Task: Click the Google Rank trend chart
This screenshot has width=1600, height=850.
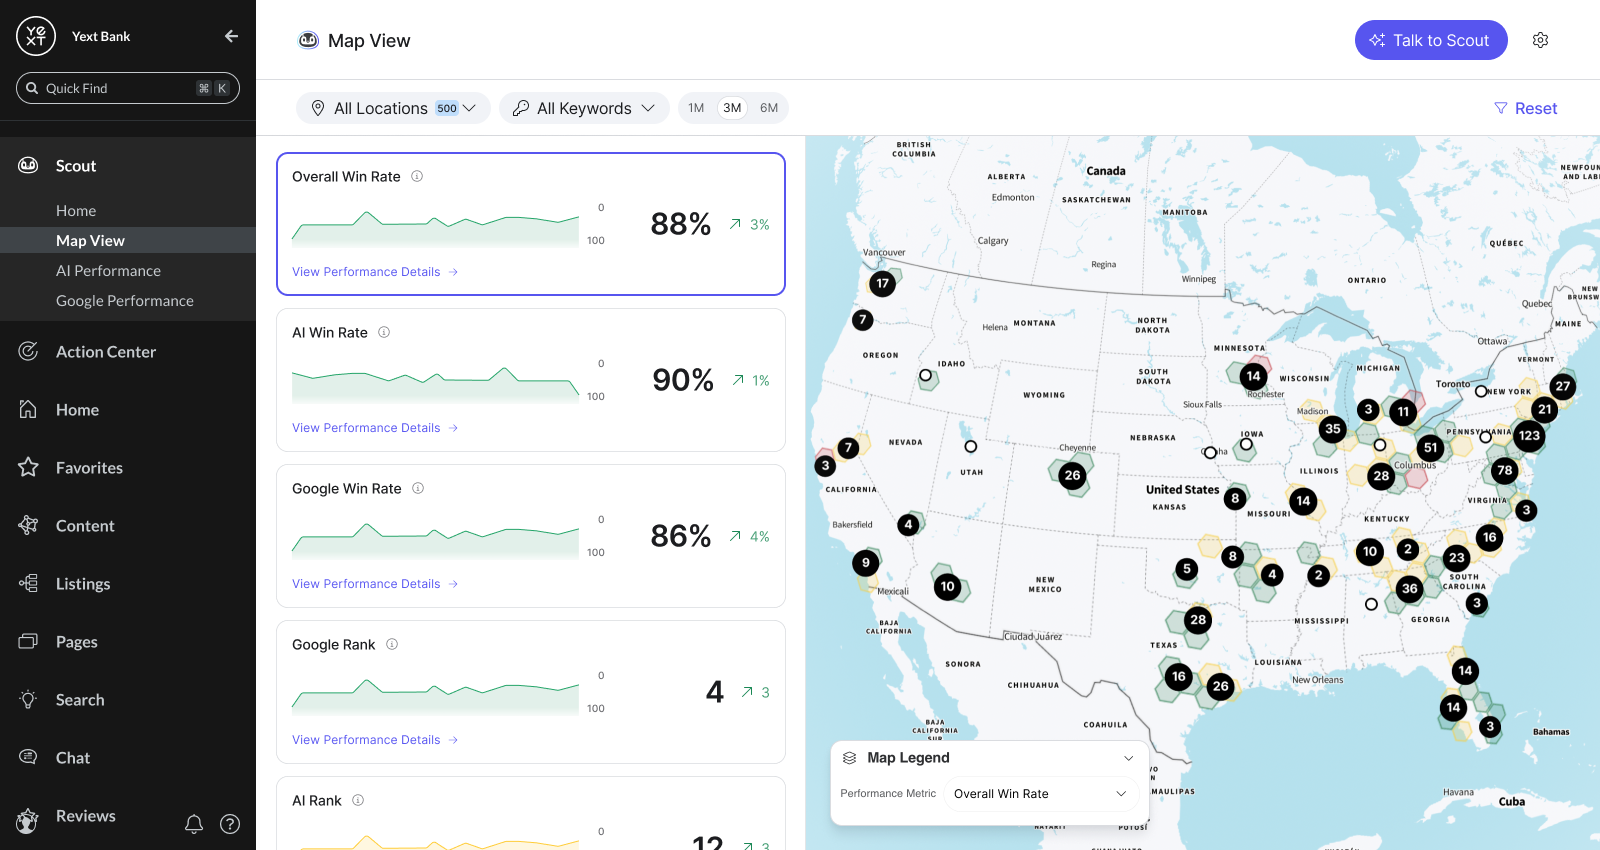Action: [435, 696]
